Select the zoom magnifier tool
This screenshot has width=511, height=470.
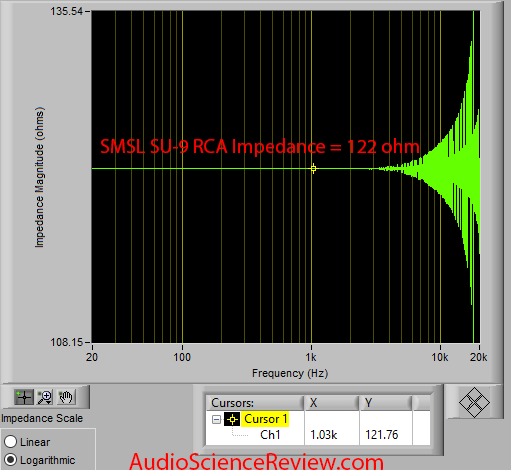(45, 397)
